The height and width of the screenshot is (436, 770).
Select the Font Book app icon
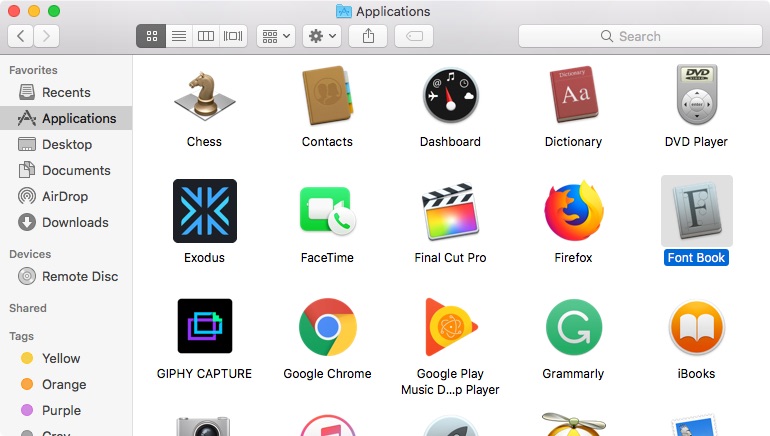(x=697, y=211)
